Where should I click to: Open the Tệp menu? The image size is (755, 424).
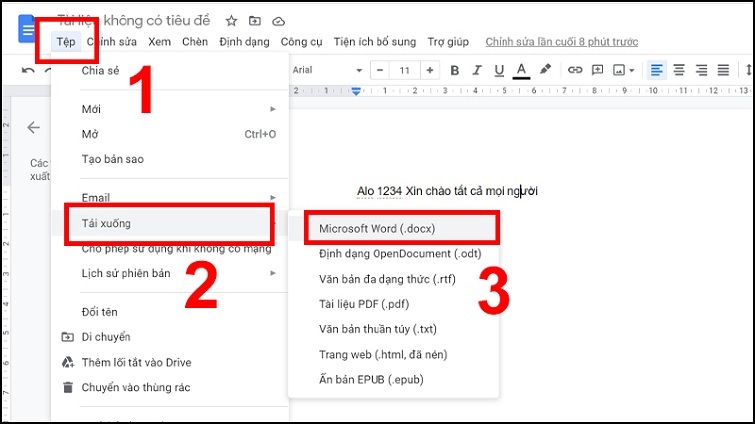point(66,42)
